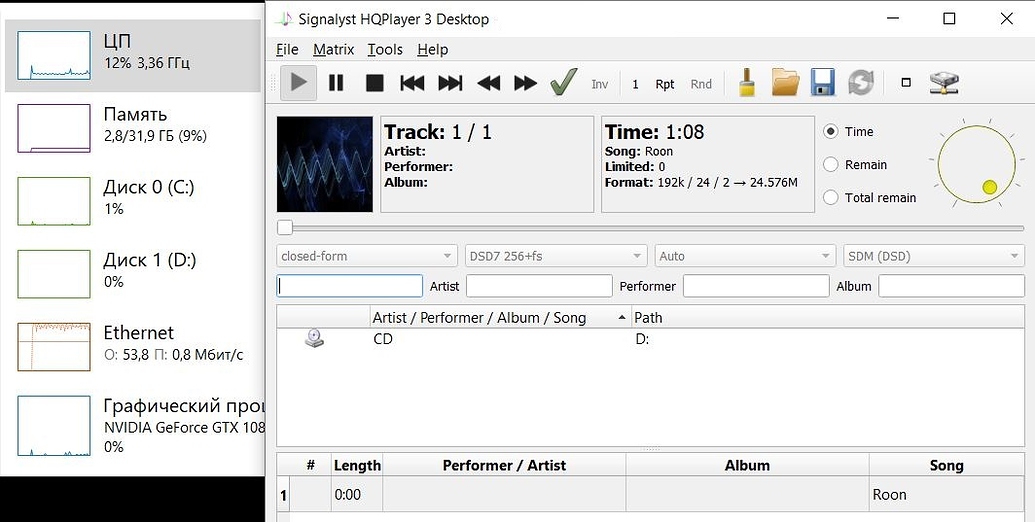Image resolution: width=1035 pixels, height=522 pixels.
Task: Toggle the Rnd random playback button
Action: [x=701, y=84]
